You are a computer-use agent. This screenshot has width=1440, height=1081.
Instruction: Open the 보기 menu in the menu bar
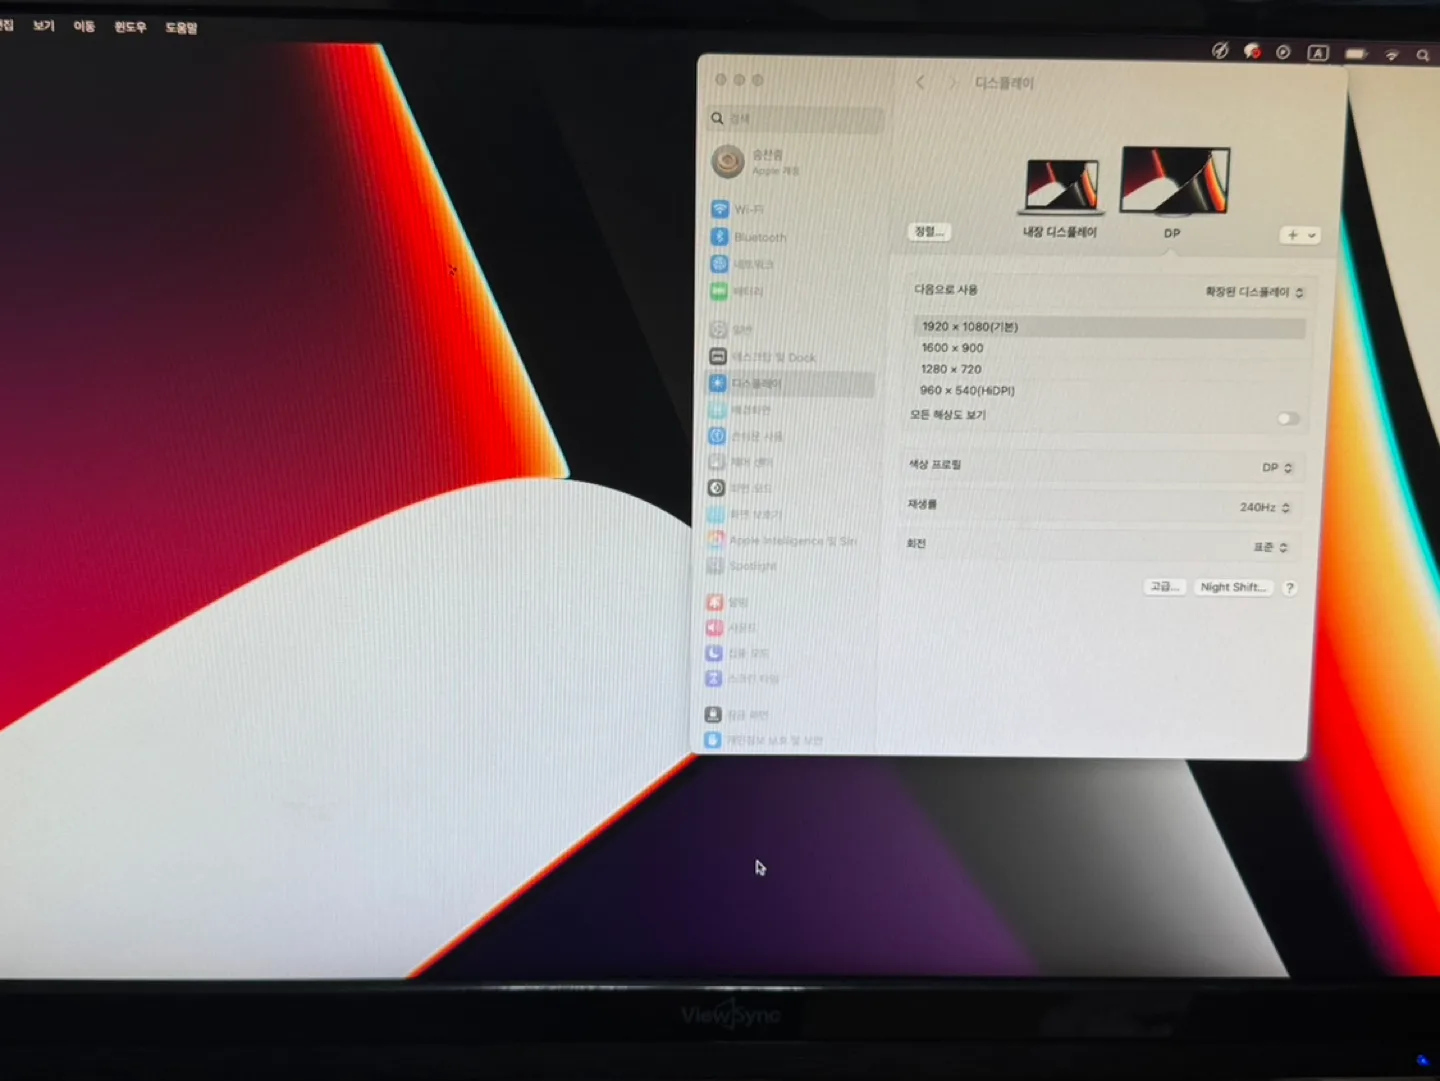[x=44, y=26]
